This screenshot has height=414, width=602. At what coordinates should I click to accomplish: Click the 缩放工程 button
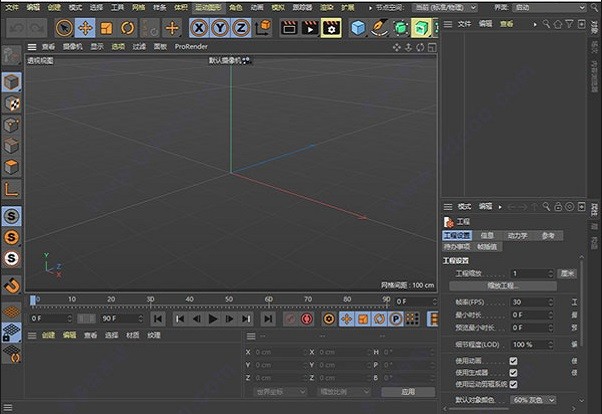pyautogui.click(x=503, y=286)
